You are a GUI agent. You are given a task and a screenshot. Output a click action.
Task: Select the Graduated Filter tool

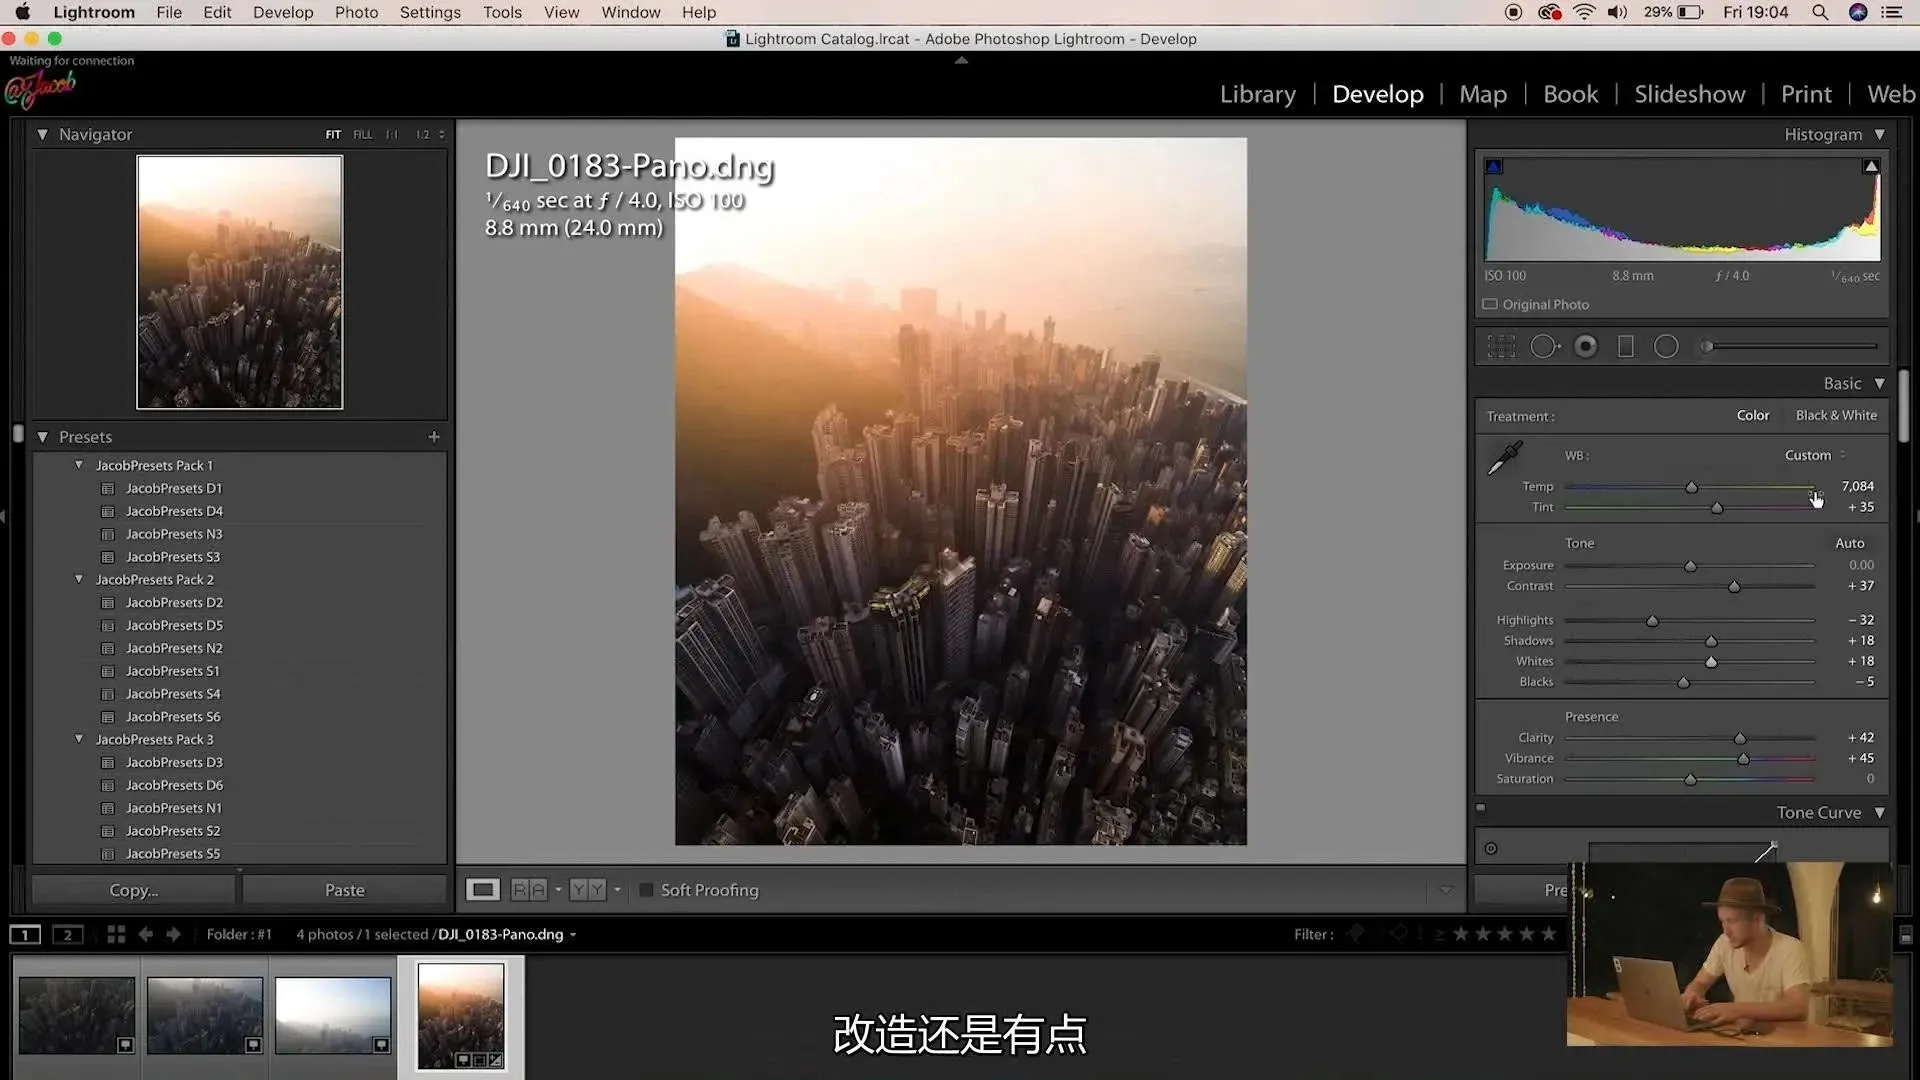pos(1626,347)
